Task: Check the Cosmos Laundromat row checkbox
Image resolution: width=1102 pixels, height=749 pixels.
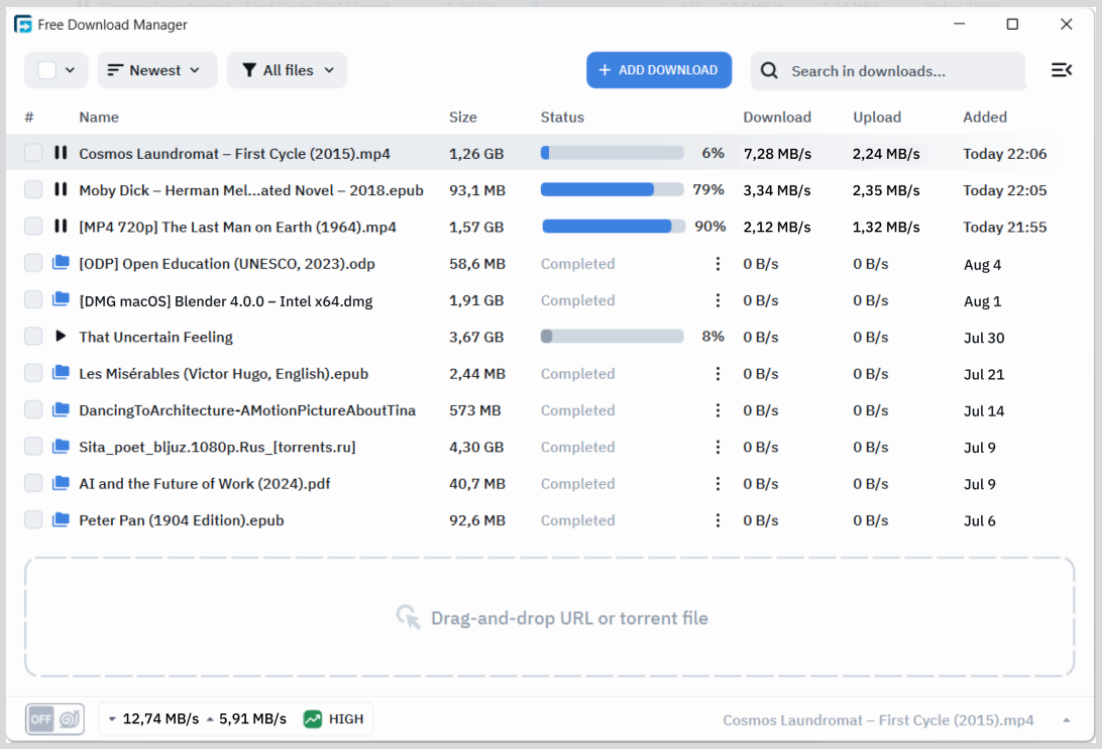Action: click(33, 152)
